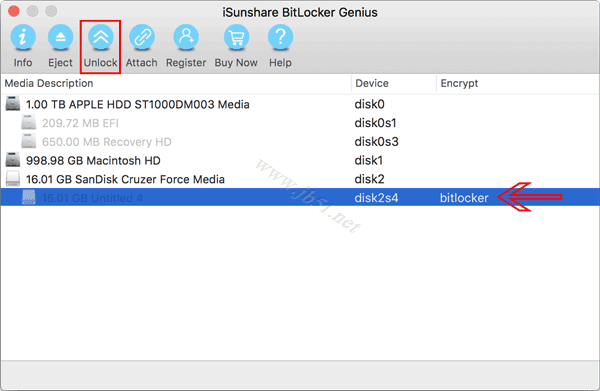600x391 pixels.
Task: Select the Unlock toolbar icon
Action: click(x=101, y=37)
